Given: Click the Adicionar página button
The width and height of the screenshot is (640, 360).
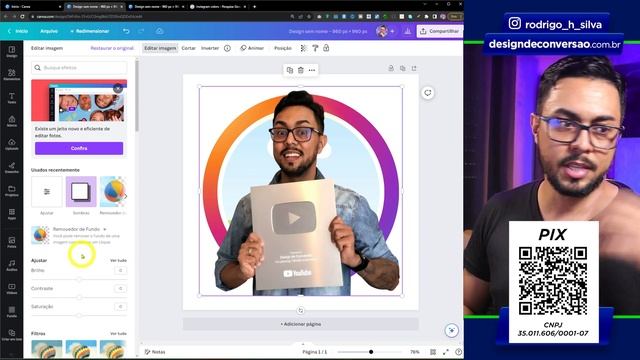Looking at the screenshot, I should 301,324.
